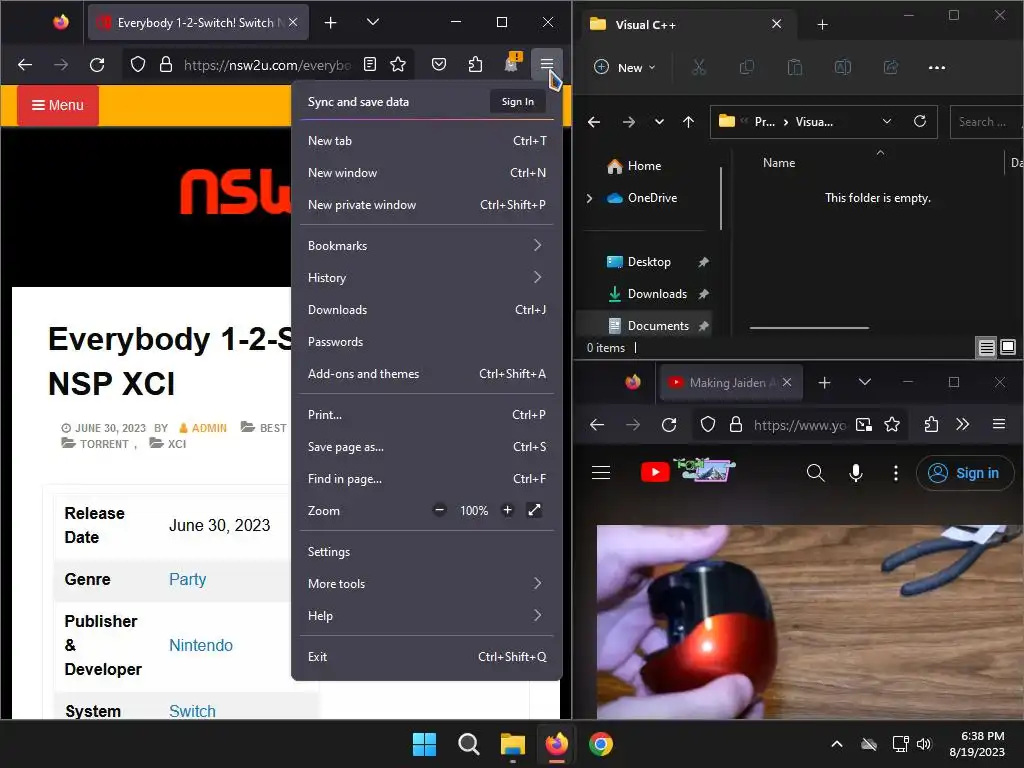Open the red Menu button on nsw2u page
1024x768 pixels.
(x=57, y=105)
